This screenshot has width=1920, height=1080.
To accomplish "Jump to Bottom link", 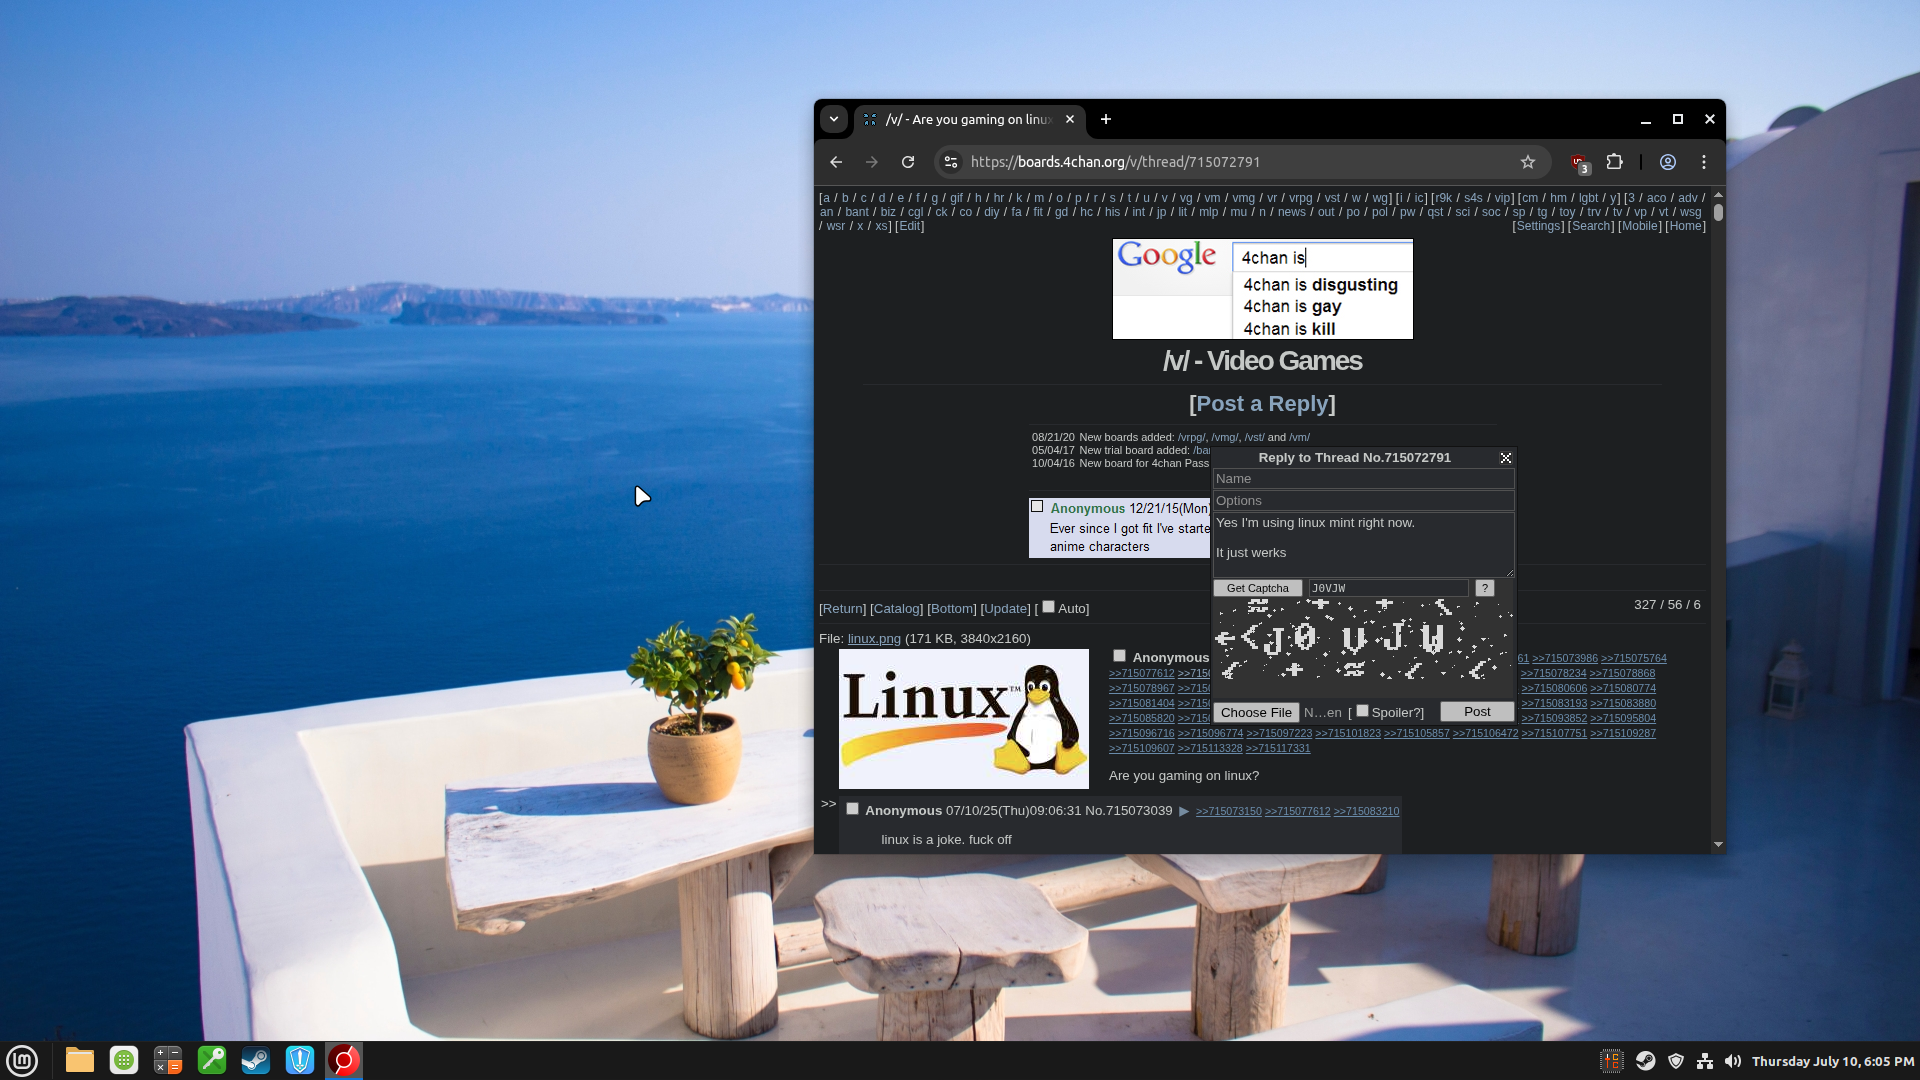I will tap(952, 609).
